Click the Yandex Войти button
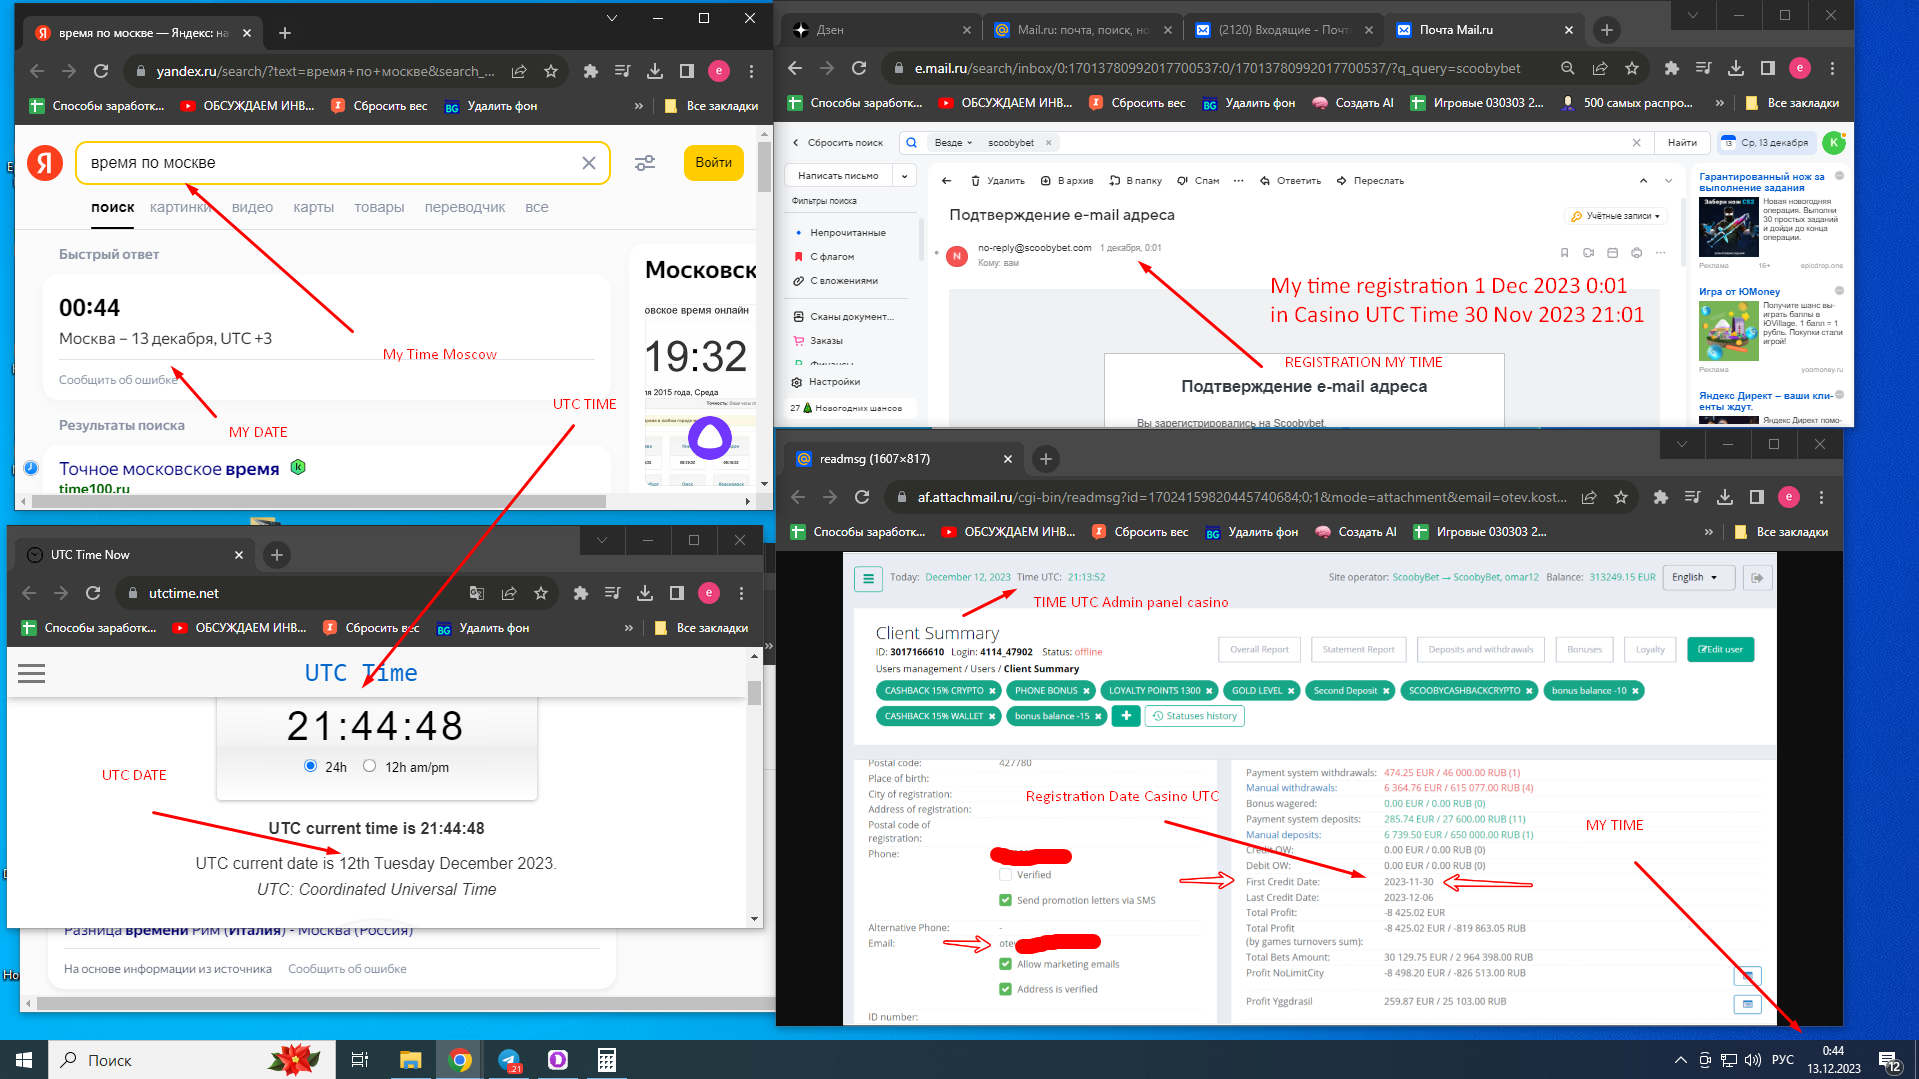The image size is (1919, 1079). (713, 163)
